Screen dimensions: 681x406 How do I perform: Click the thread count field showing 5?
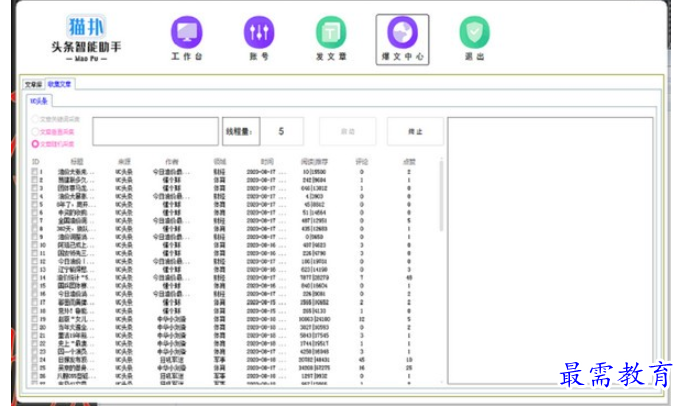point(281,131)
